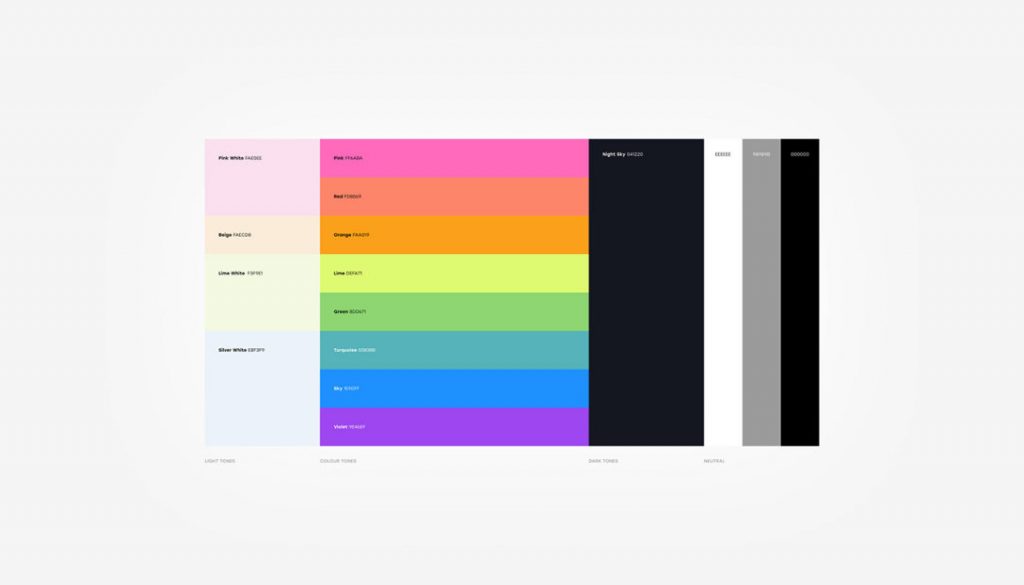Click the 'NEUTRAL' caption
Screen dimensions: 1024x585
714,461
